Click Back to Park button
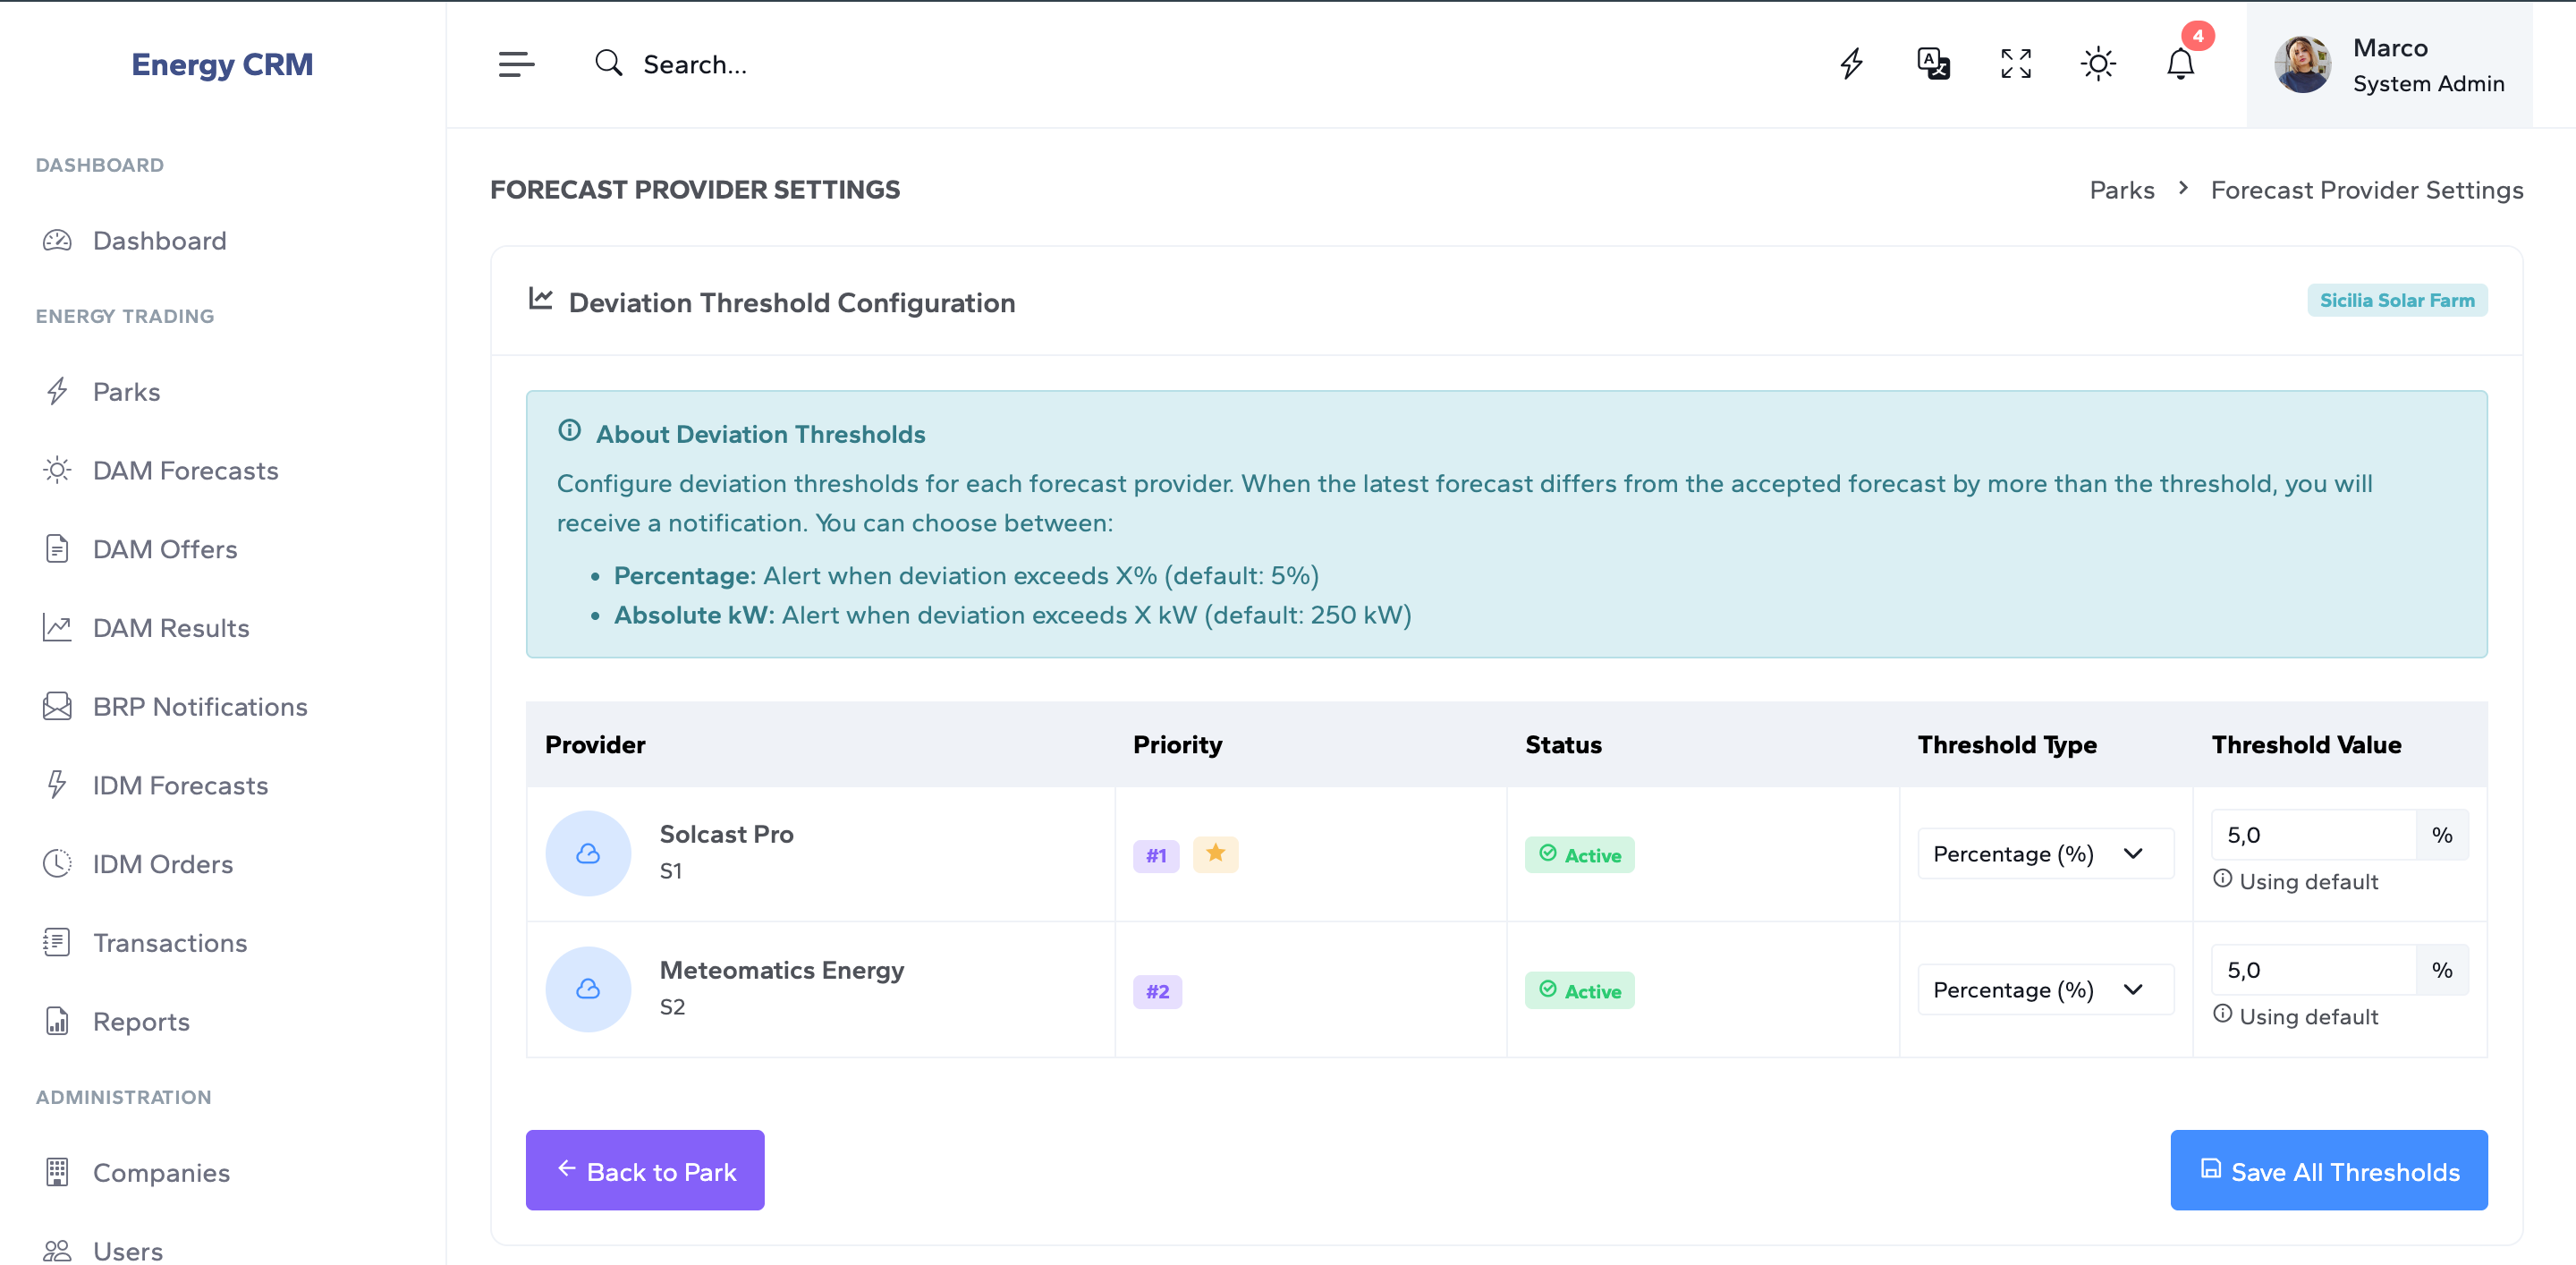 point(645,1171)
